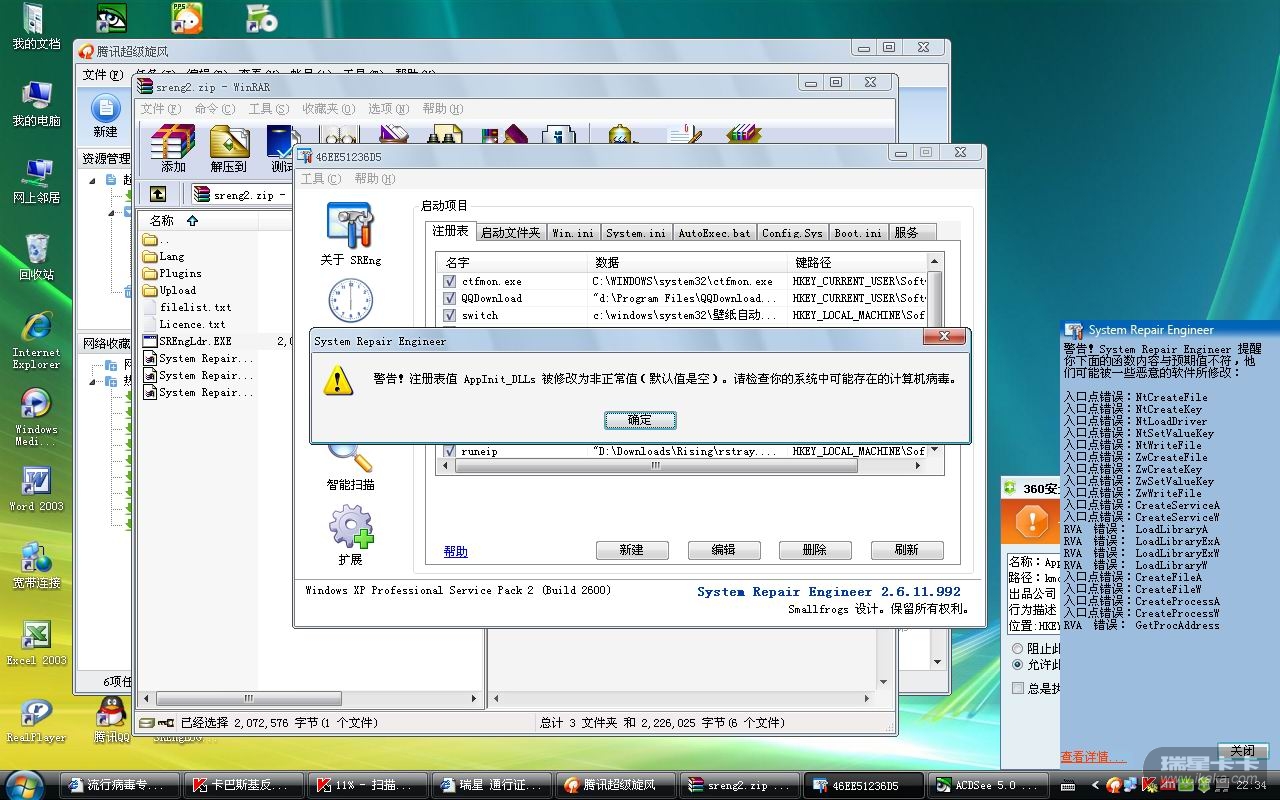Select filelist.txt in WinRAR file list
Screen dimensions: 1280x800
[187, 307]
